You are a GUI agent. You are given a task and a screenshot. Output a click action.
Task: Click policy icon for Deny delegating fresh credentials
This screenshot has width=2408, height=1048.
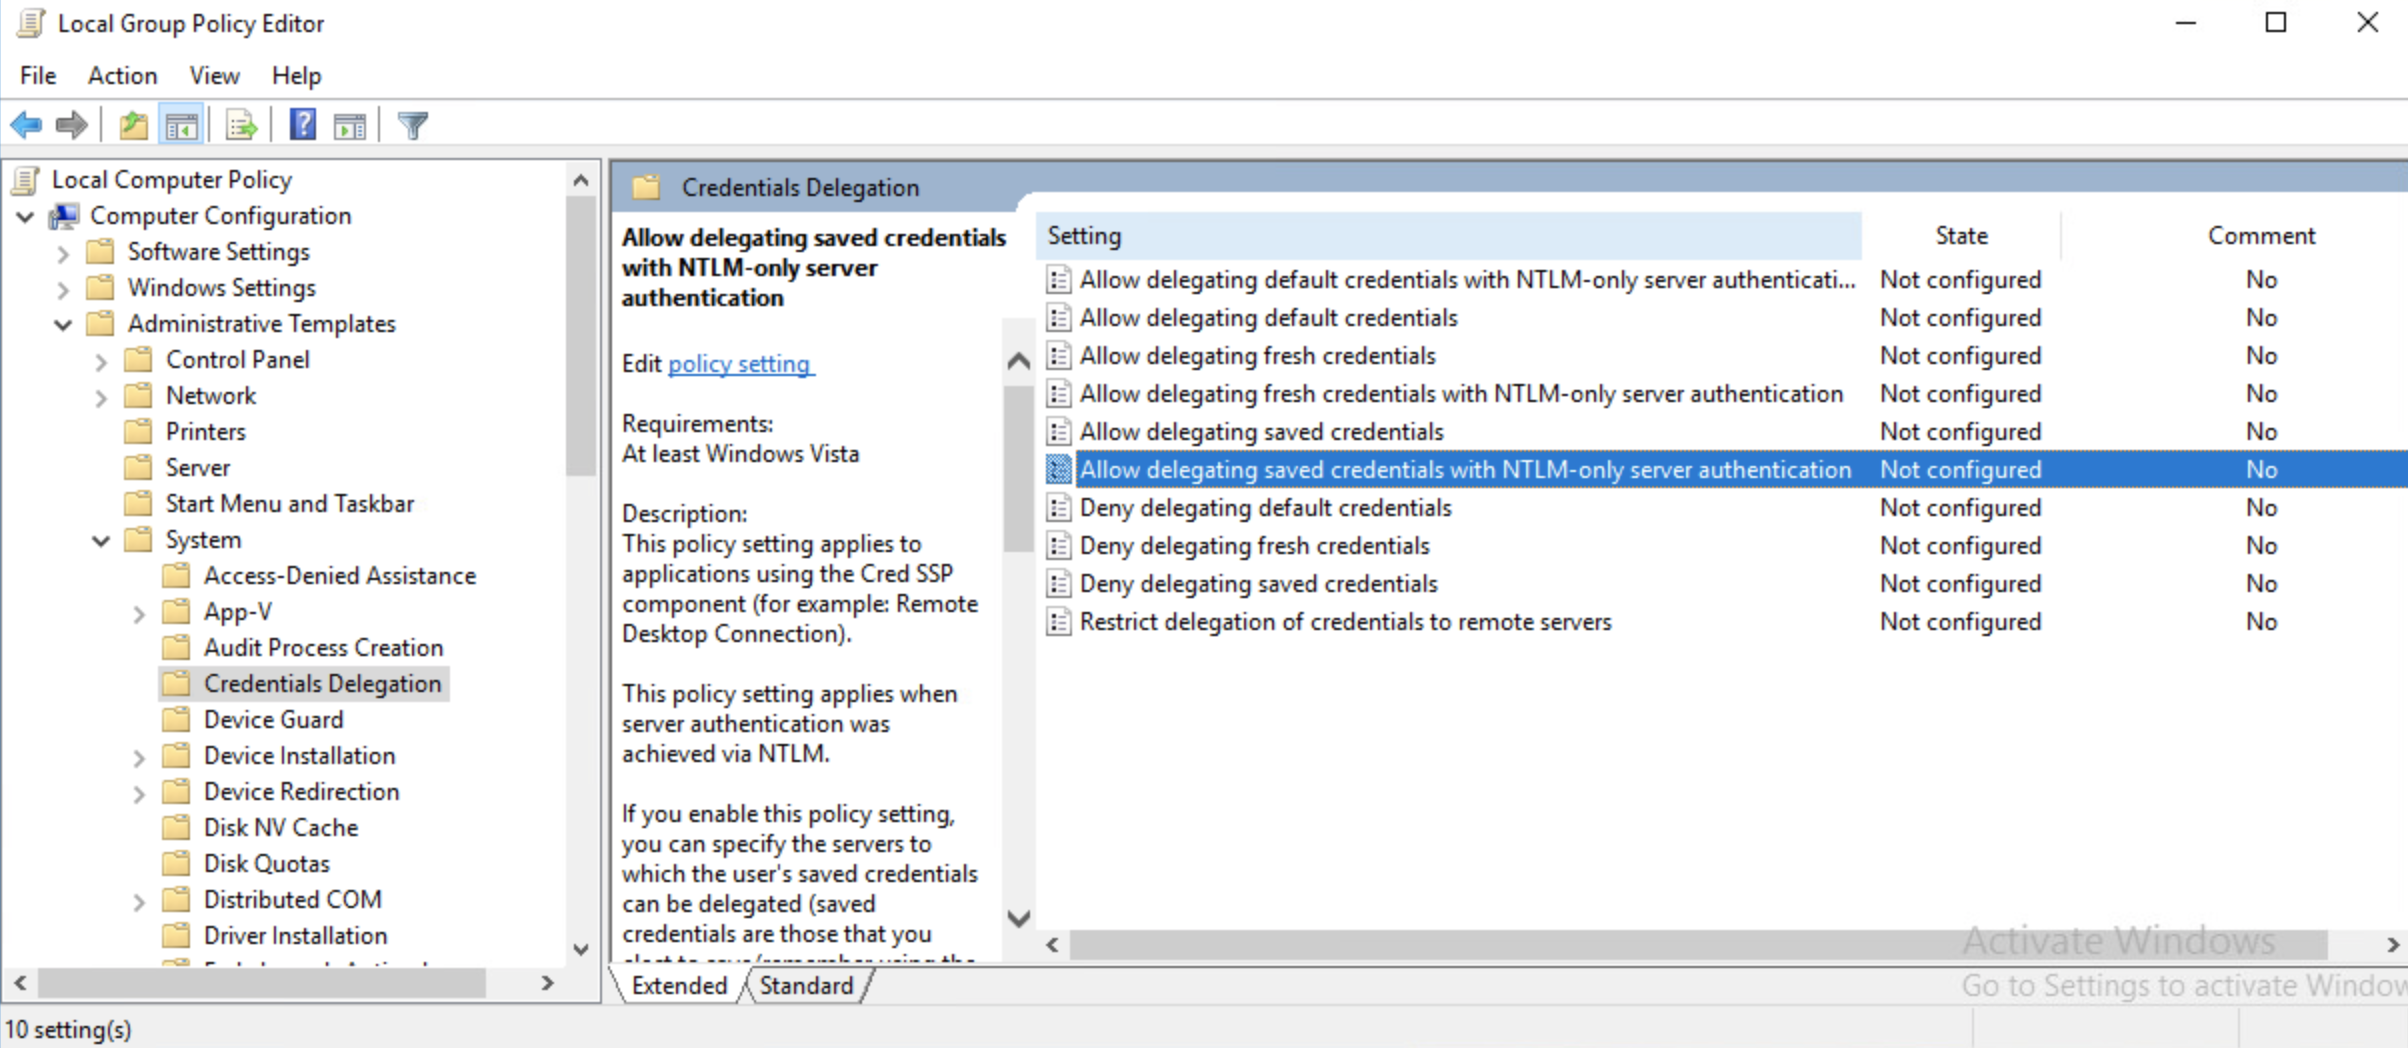[1058, 546]
